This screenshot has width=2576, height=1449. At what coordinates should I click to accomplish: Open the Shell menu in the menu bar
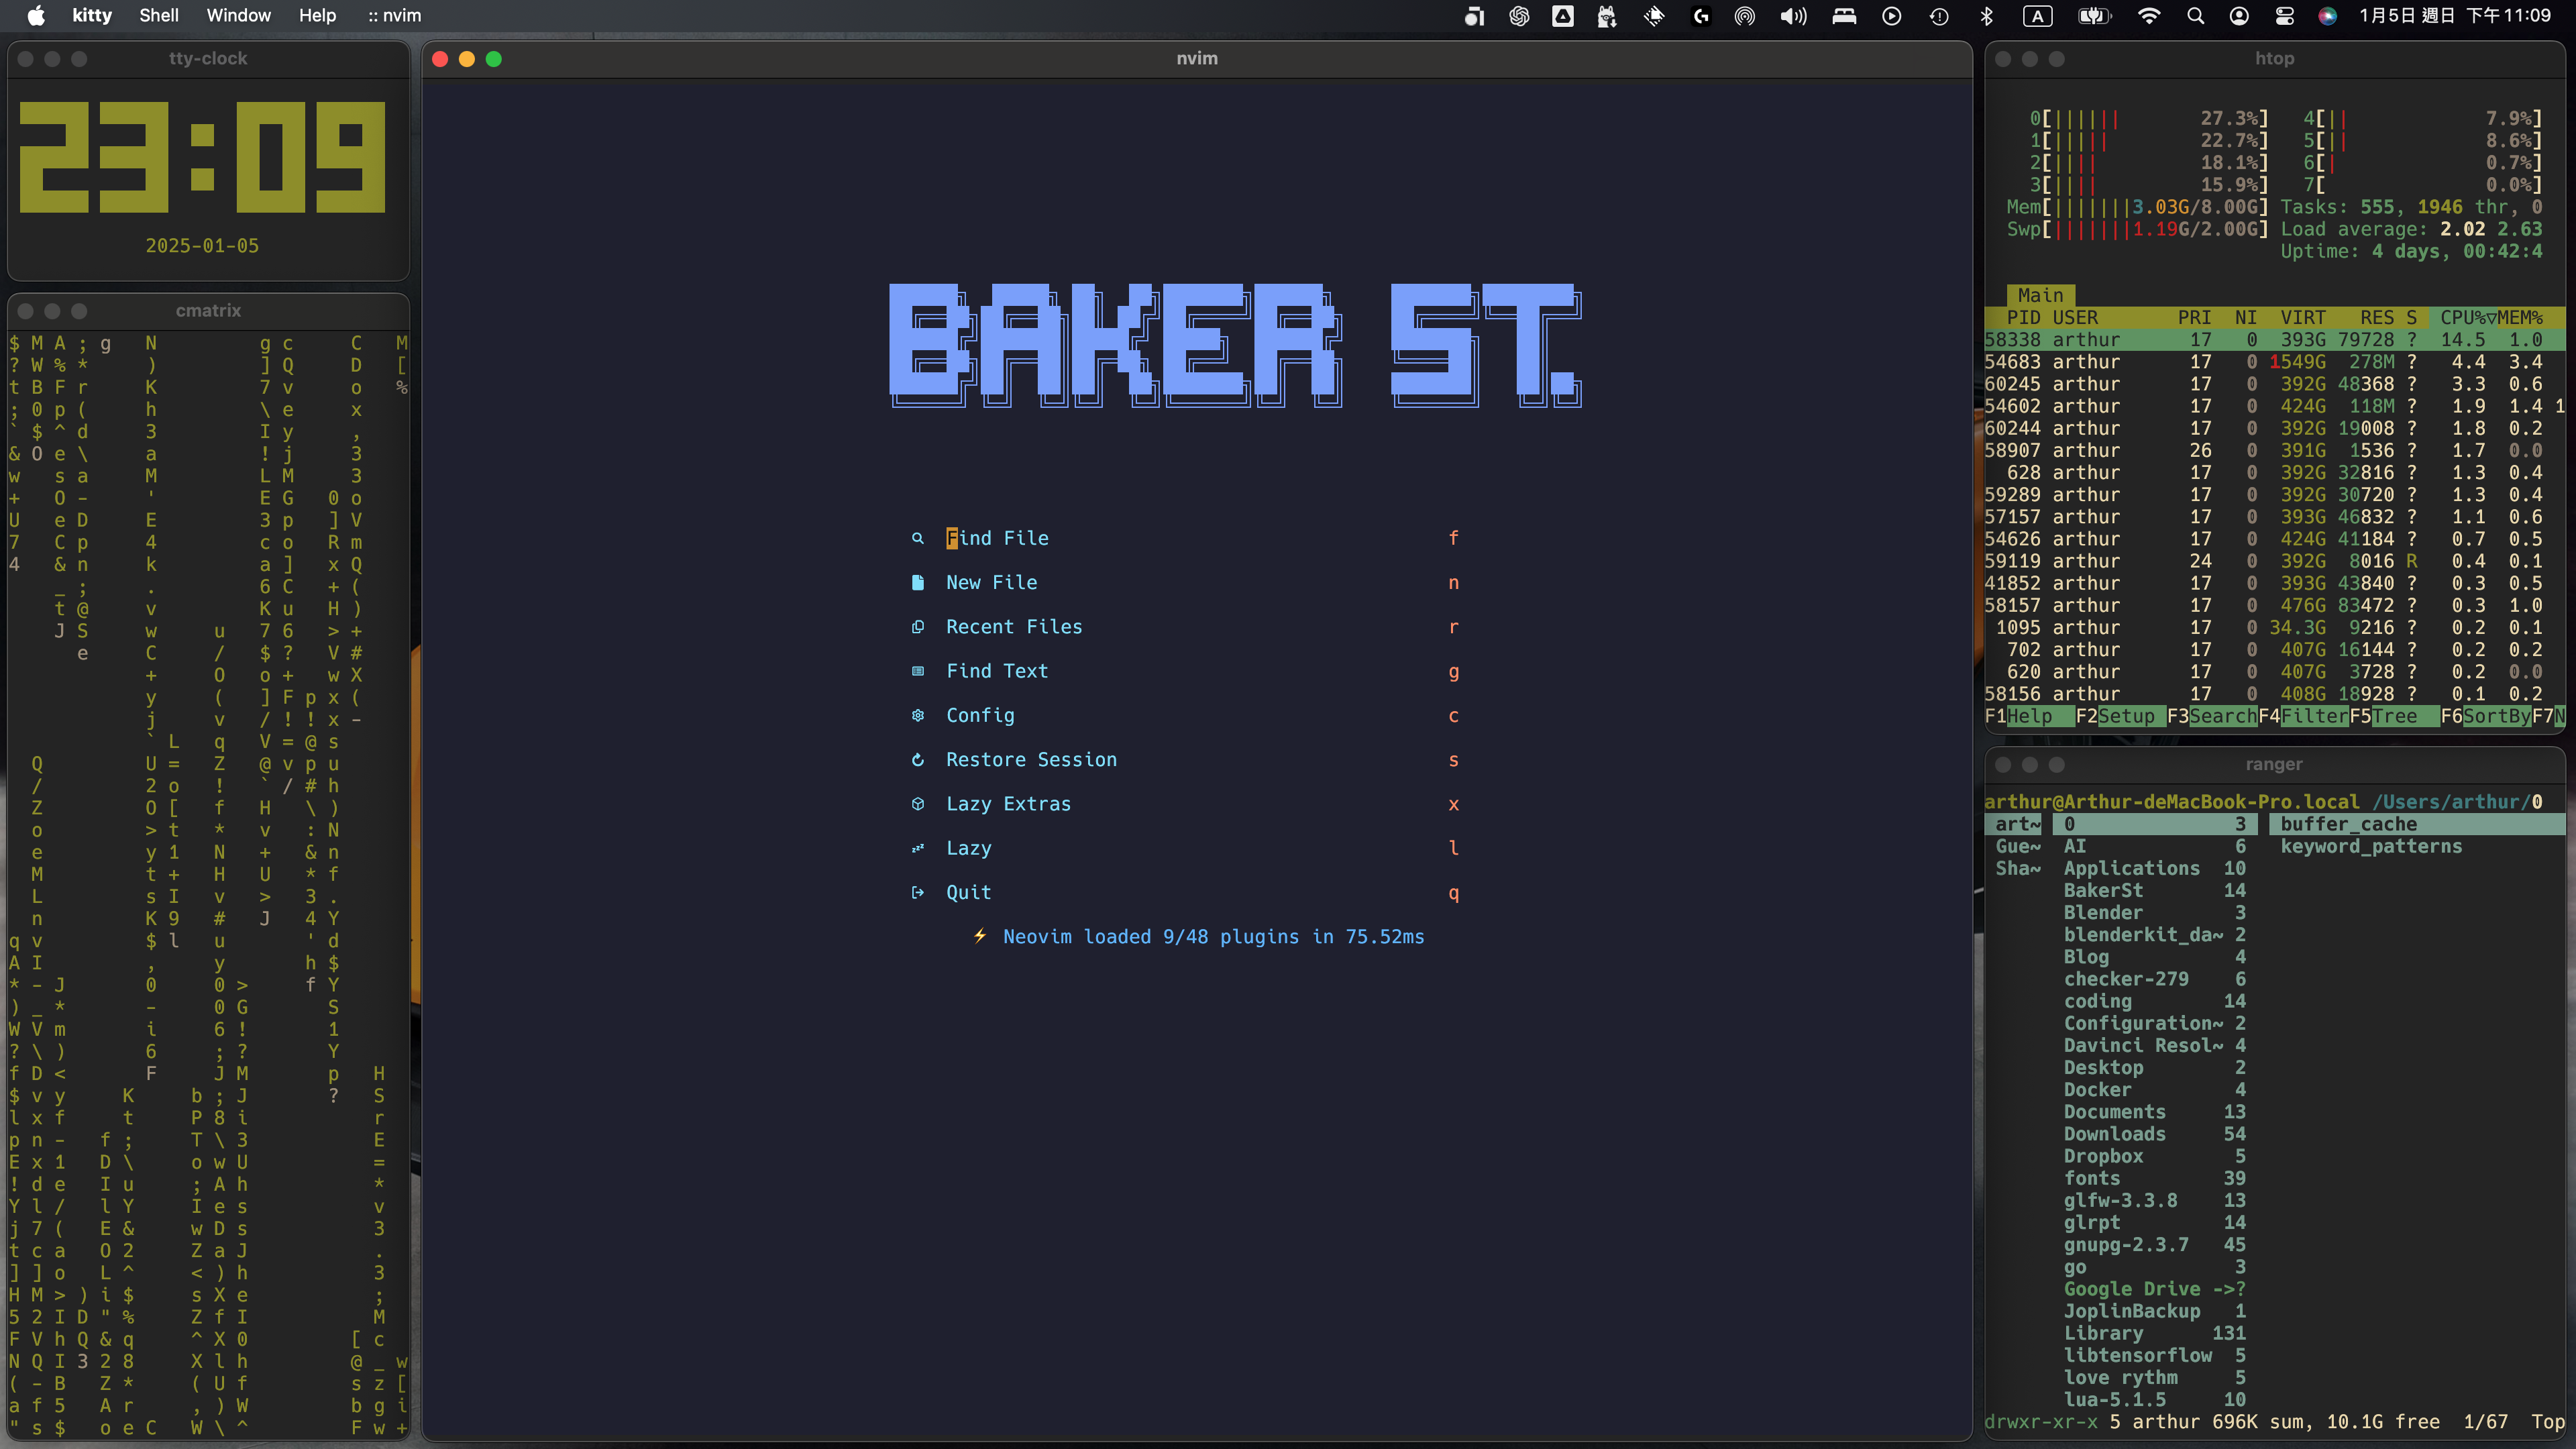[x=158, y=16]
